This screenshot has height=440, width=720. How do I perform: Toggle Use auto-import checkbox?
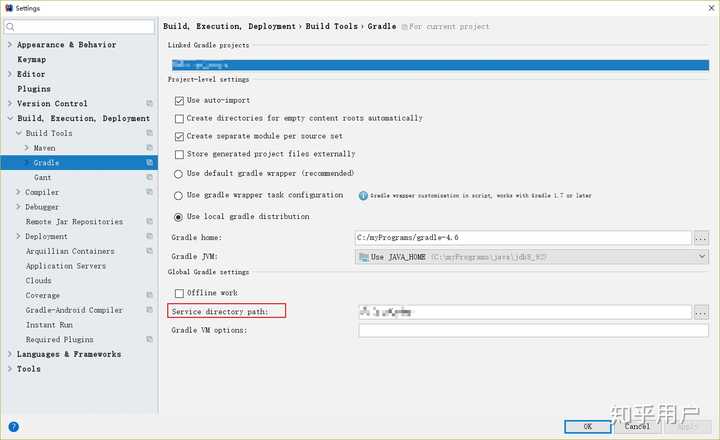(179, 101)
